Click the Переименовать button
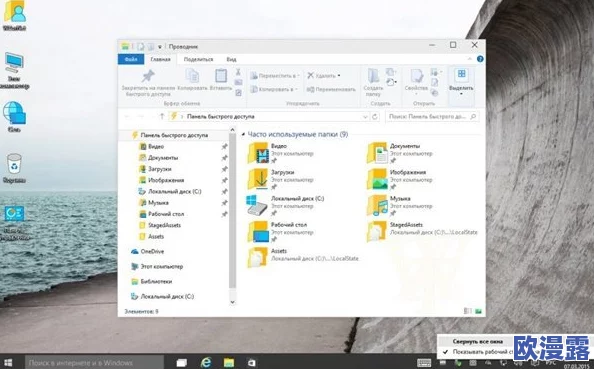The image size is (594, 369). click(331, 89)
